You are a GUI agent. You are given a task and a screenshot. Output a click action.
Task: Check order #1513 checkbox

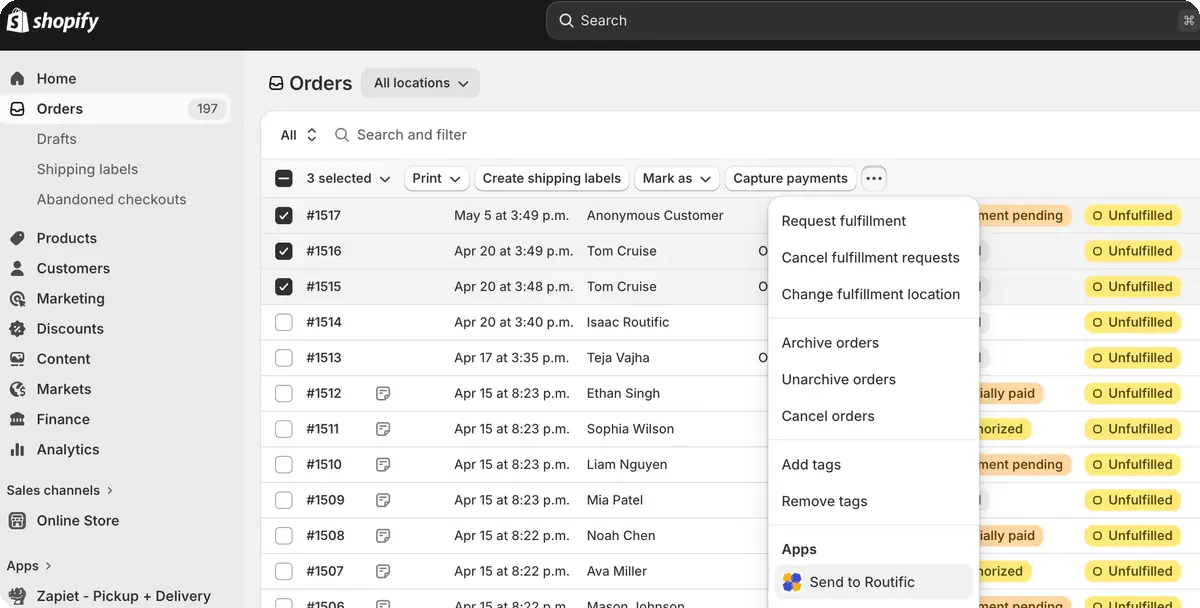point(284,357)
